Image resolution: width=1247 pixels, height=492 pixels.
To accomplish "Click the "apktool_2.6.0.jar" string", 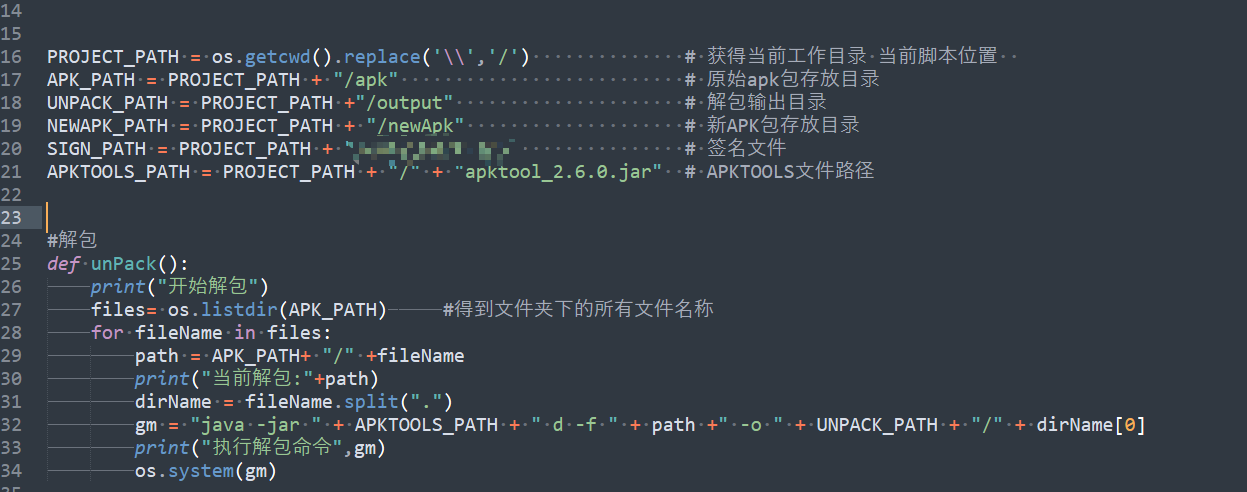I will click(x=558, y=171).
